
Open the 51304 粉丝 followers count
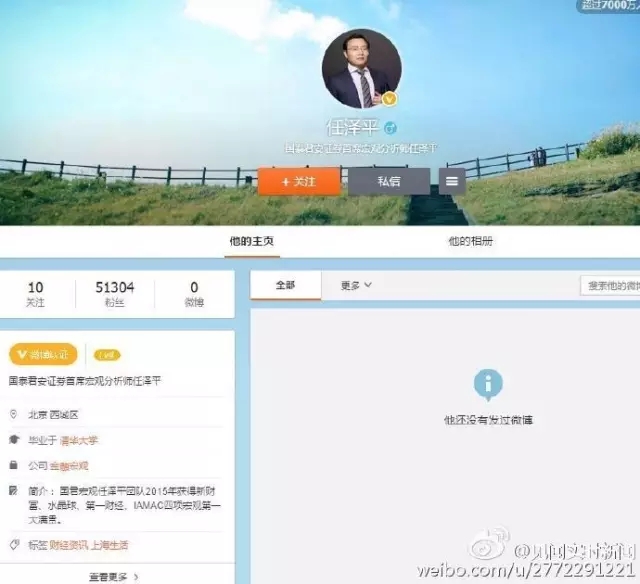[115, 294]
